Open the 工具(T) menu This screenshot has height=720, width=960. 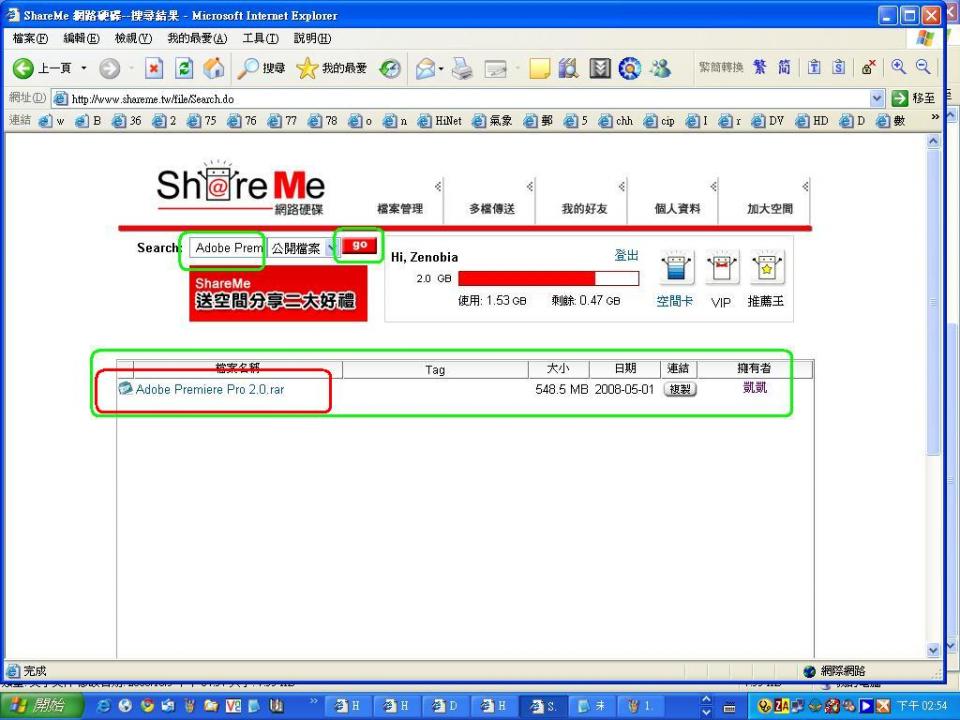point(260,39)
